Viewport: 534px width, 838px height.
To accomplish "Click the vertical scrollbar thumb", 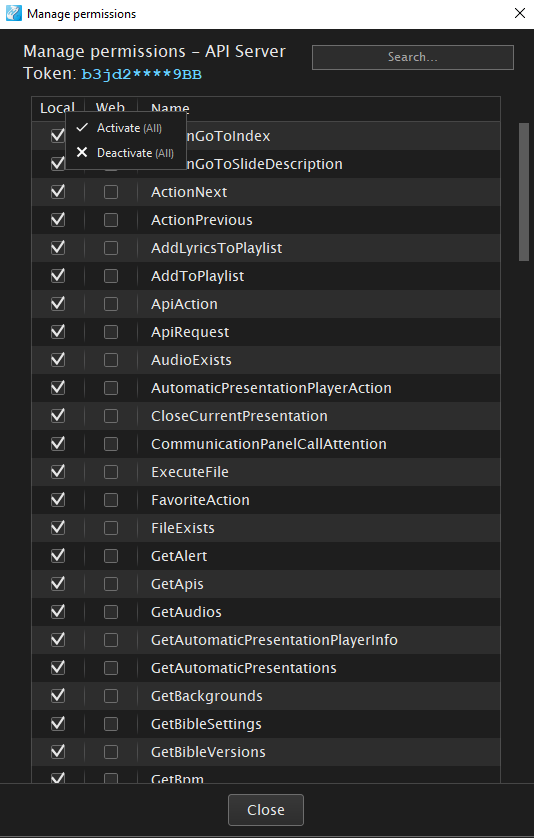I will click(x=524, y=192).
